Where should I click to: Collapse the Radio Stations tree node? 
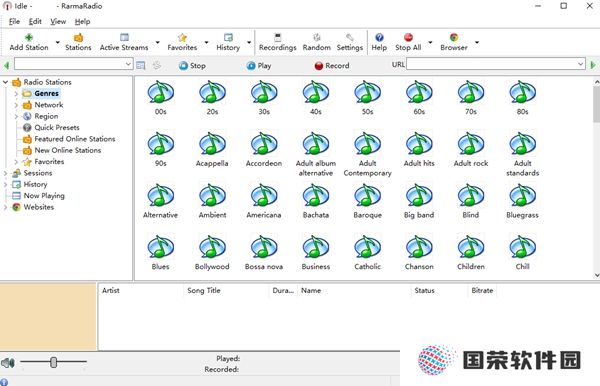tap(5, 82)
